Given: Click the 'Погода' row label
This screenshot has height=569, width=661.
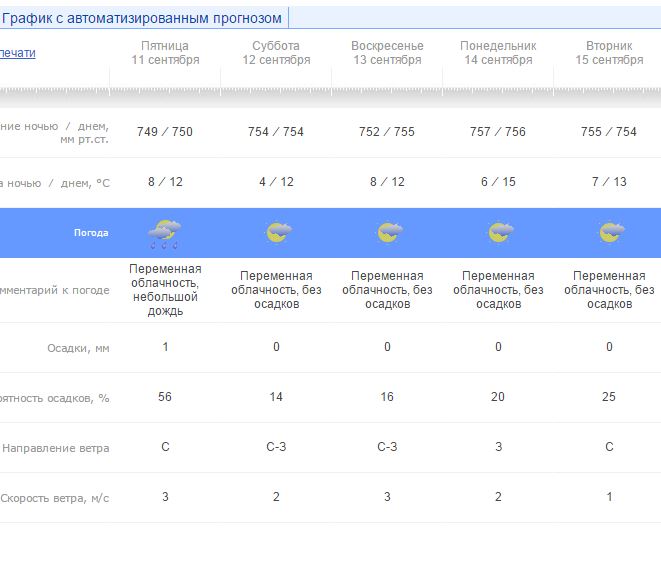Looking at the screenshot, I should click(x=91, y=233).
